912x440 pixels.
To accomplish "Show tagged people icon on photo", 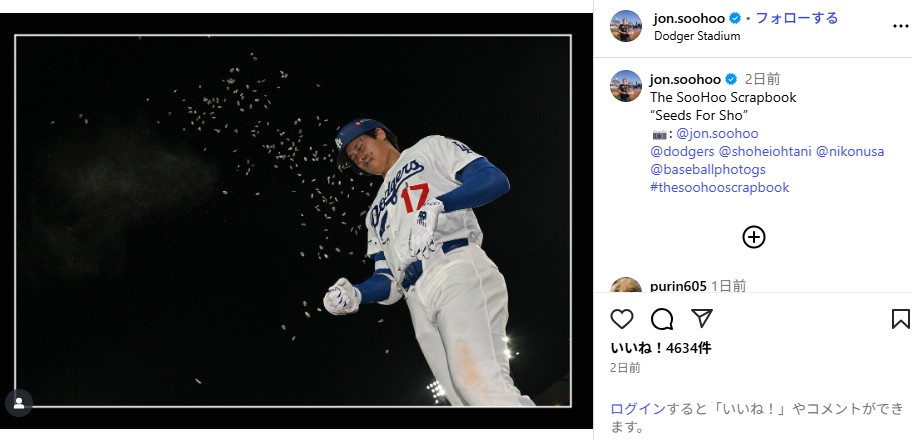I will click(19, 402).
